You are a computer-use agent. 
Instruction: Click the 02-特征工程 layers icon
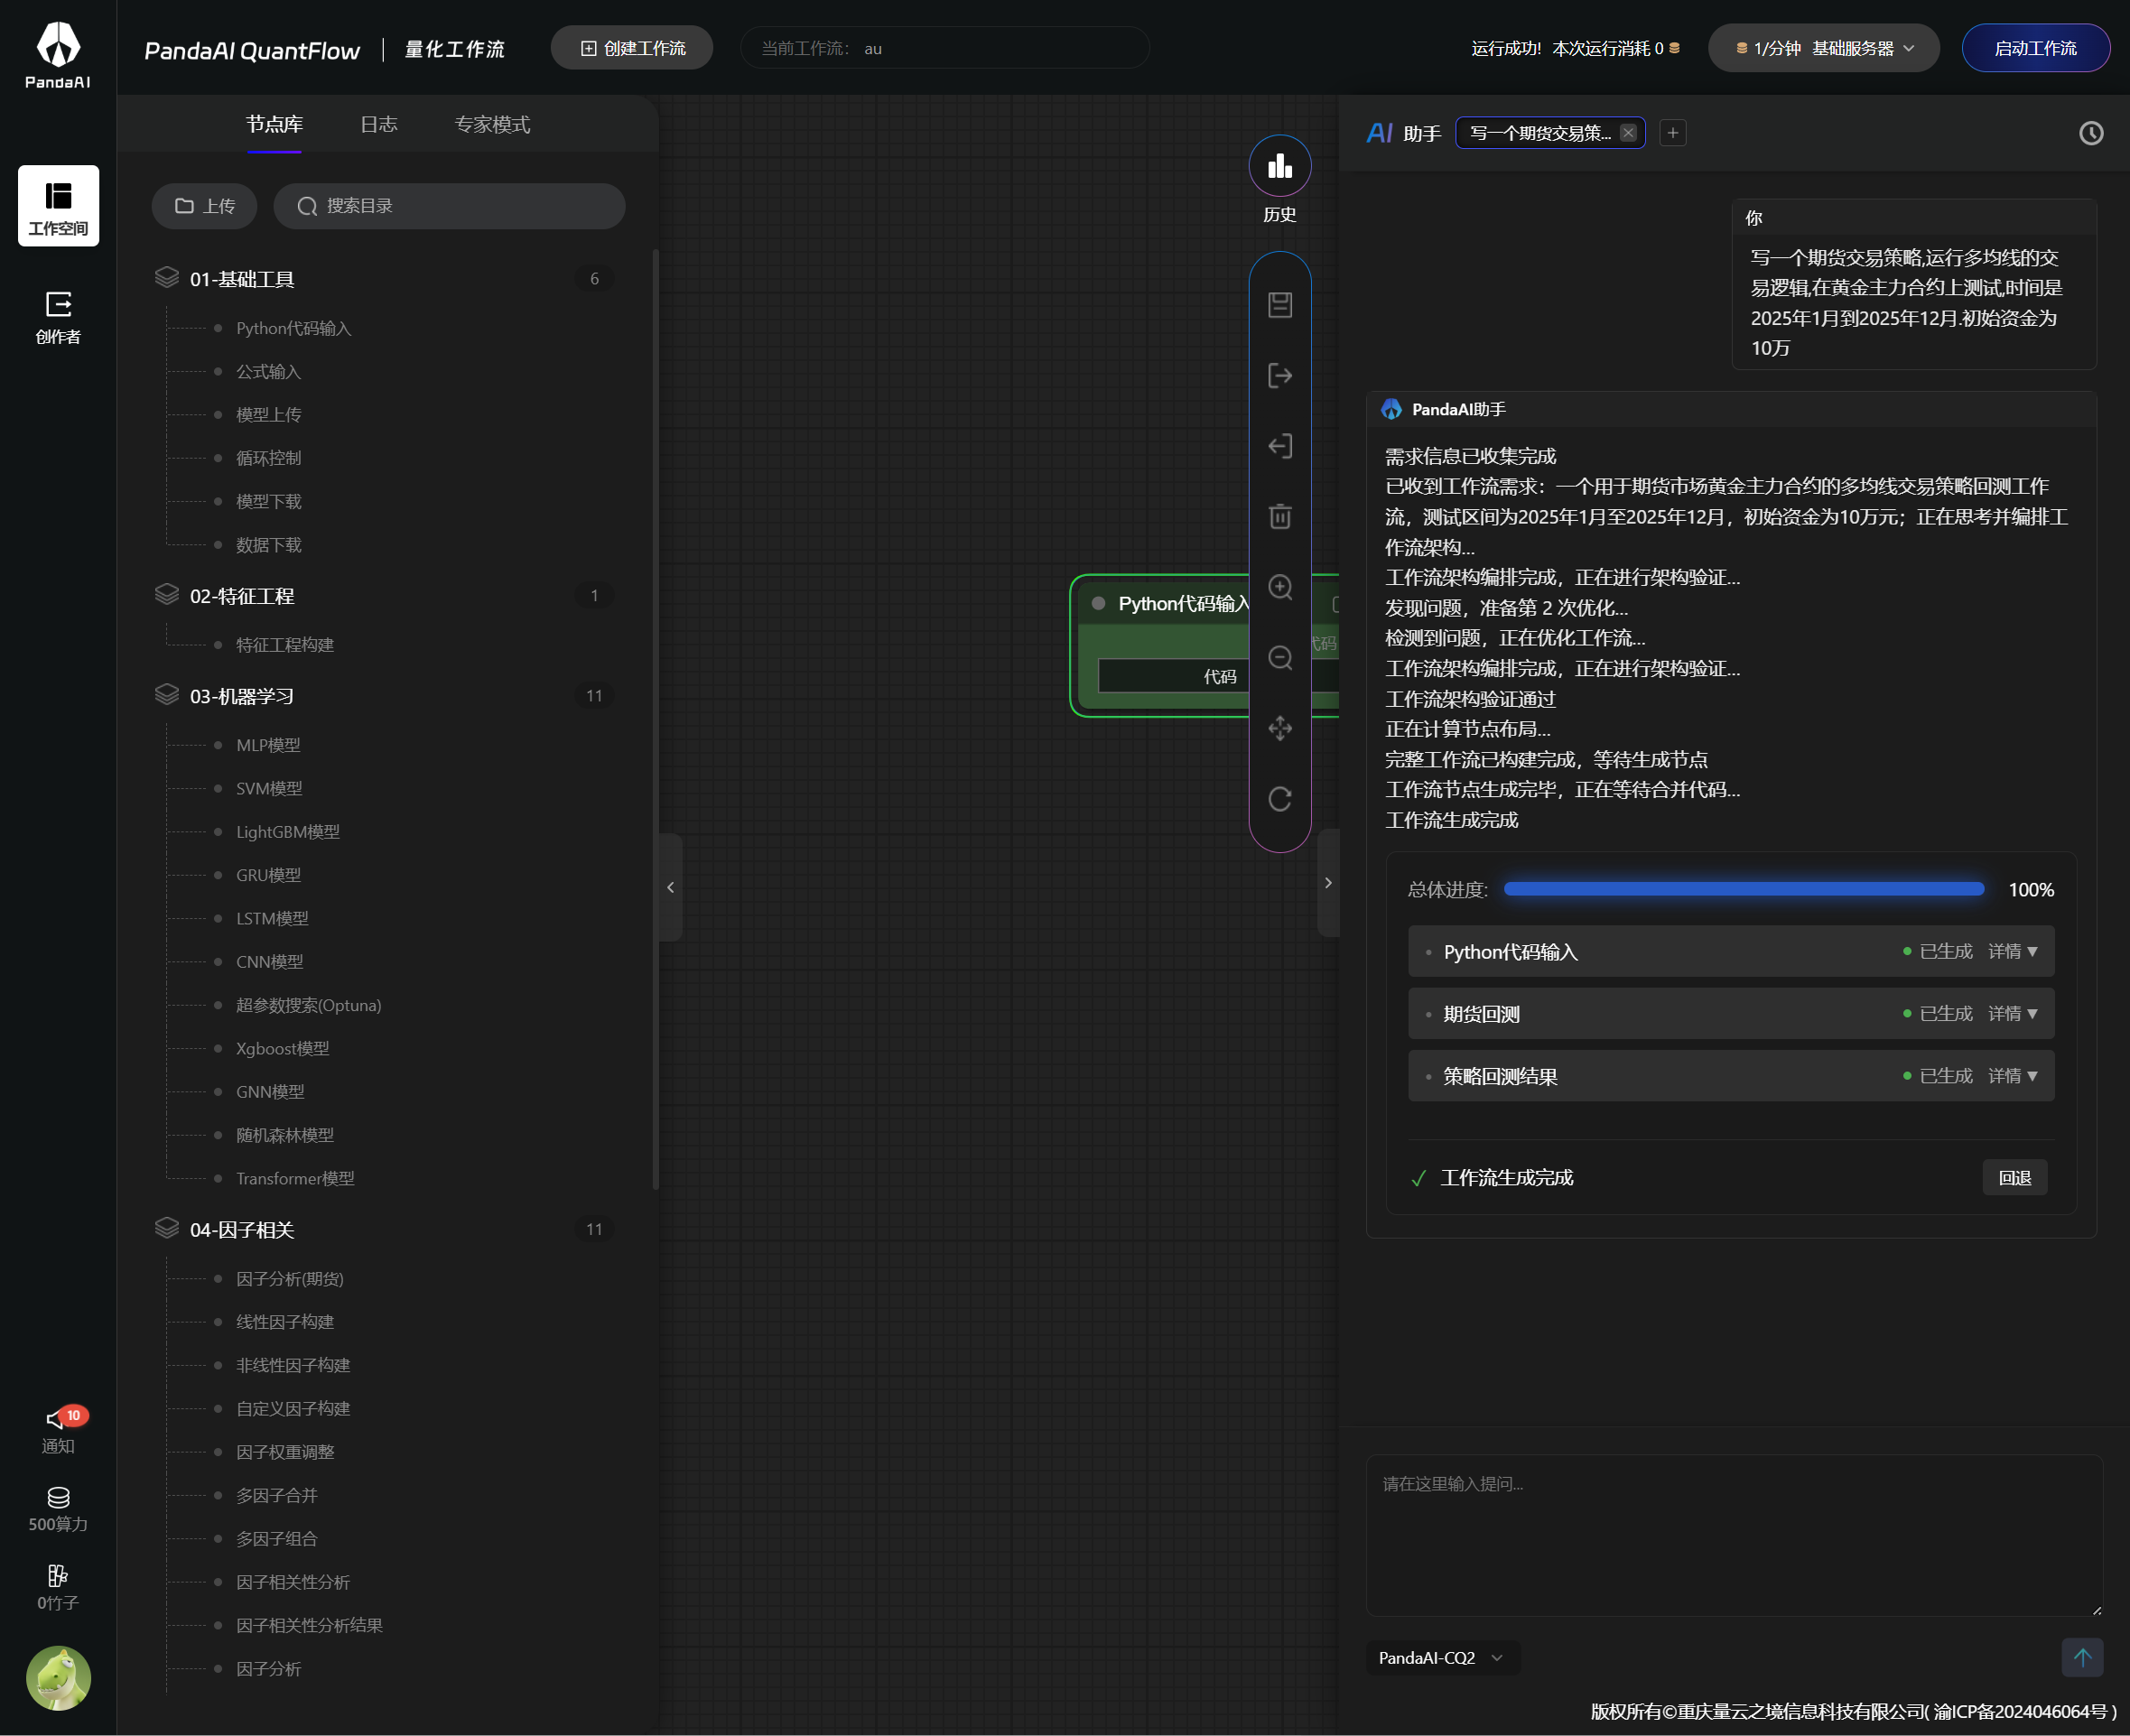[167, 595]
